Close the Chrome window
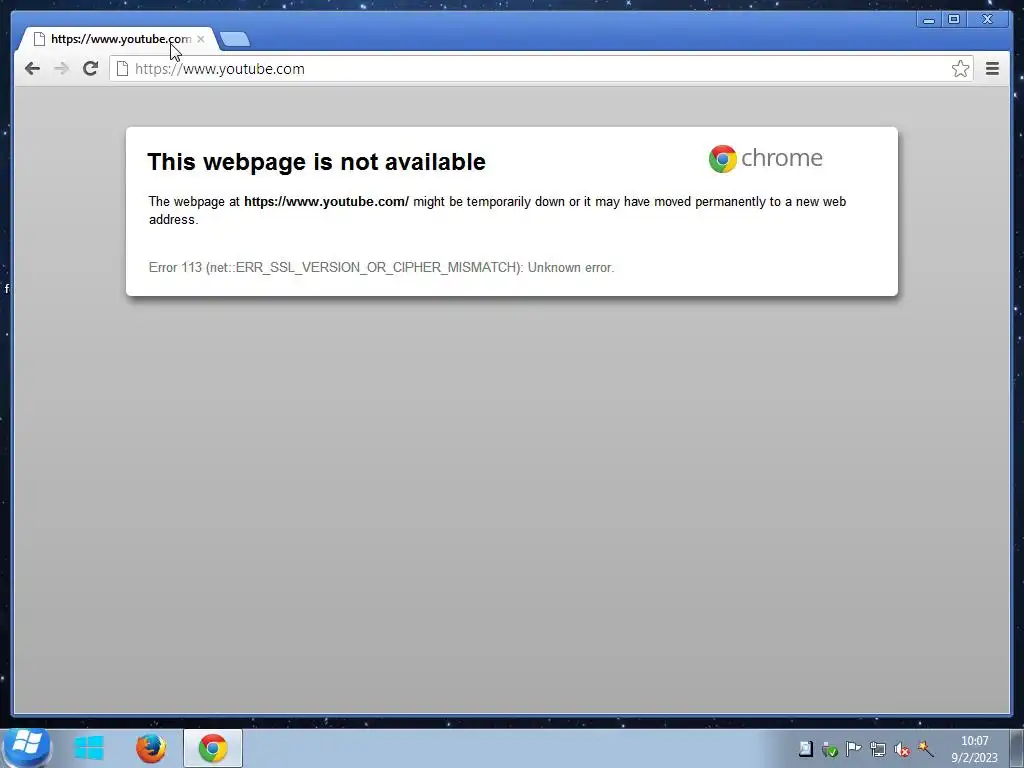1024x768 pixels. (x=988, y=19)
